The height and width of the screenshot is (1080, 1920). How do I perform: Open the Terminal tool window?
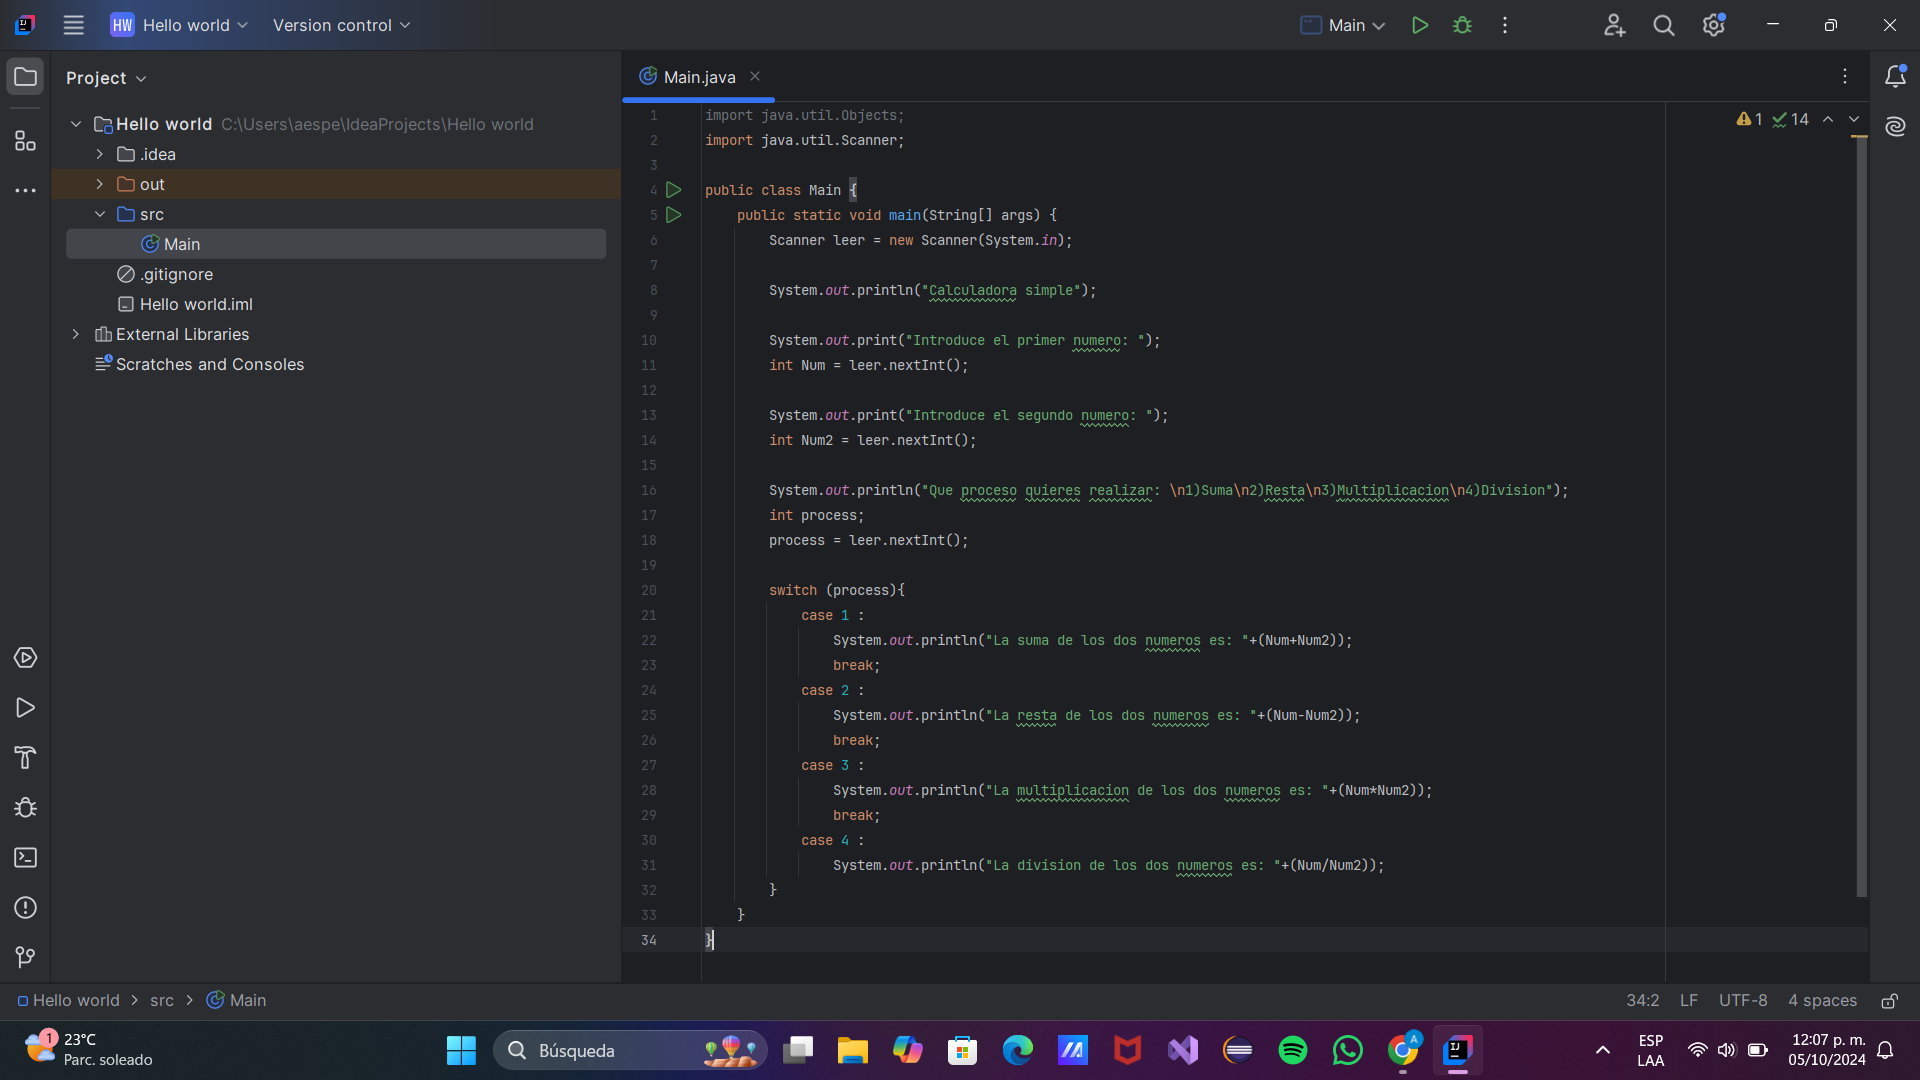[26, 858]
